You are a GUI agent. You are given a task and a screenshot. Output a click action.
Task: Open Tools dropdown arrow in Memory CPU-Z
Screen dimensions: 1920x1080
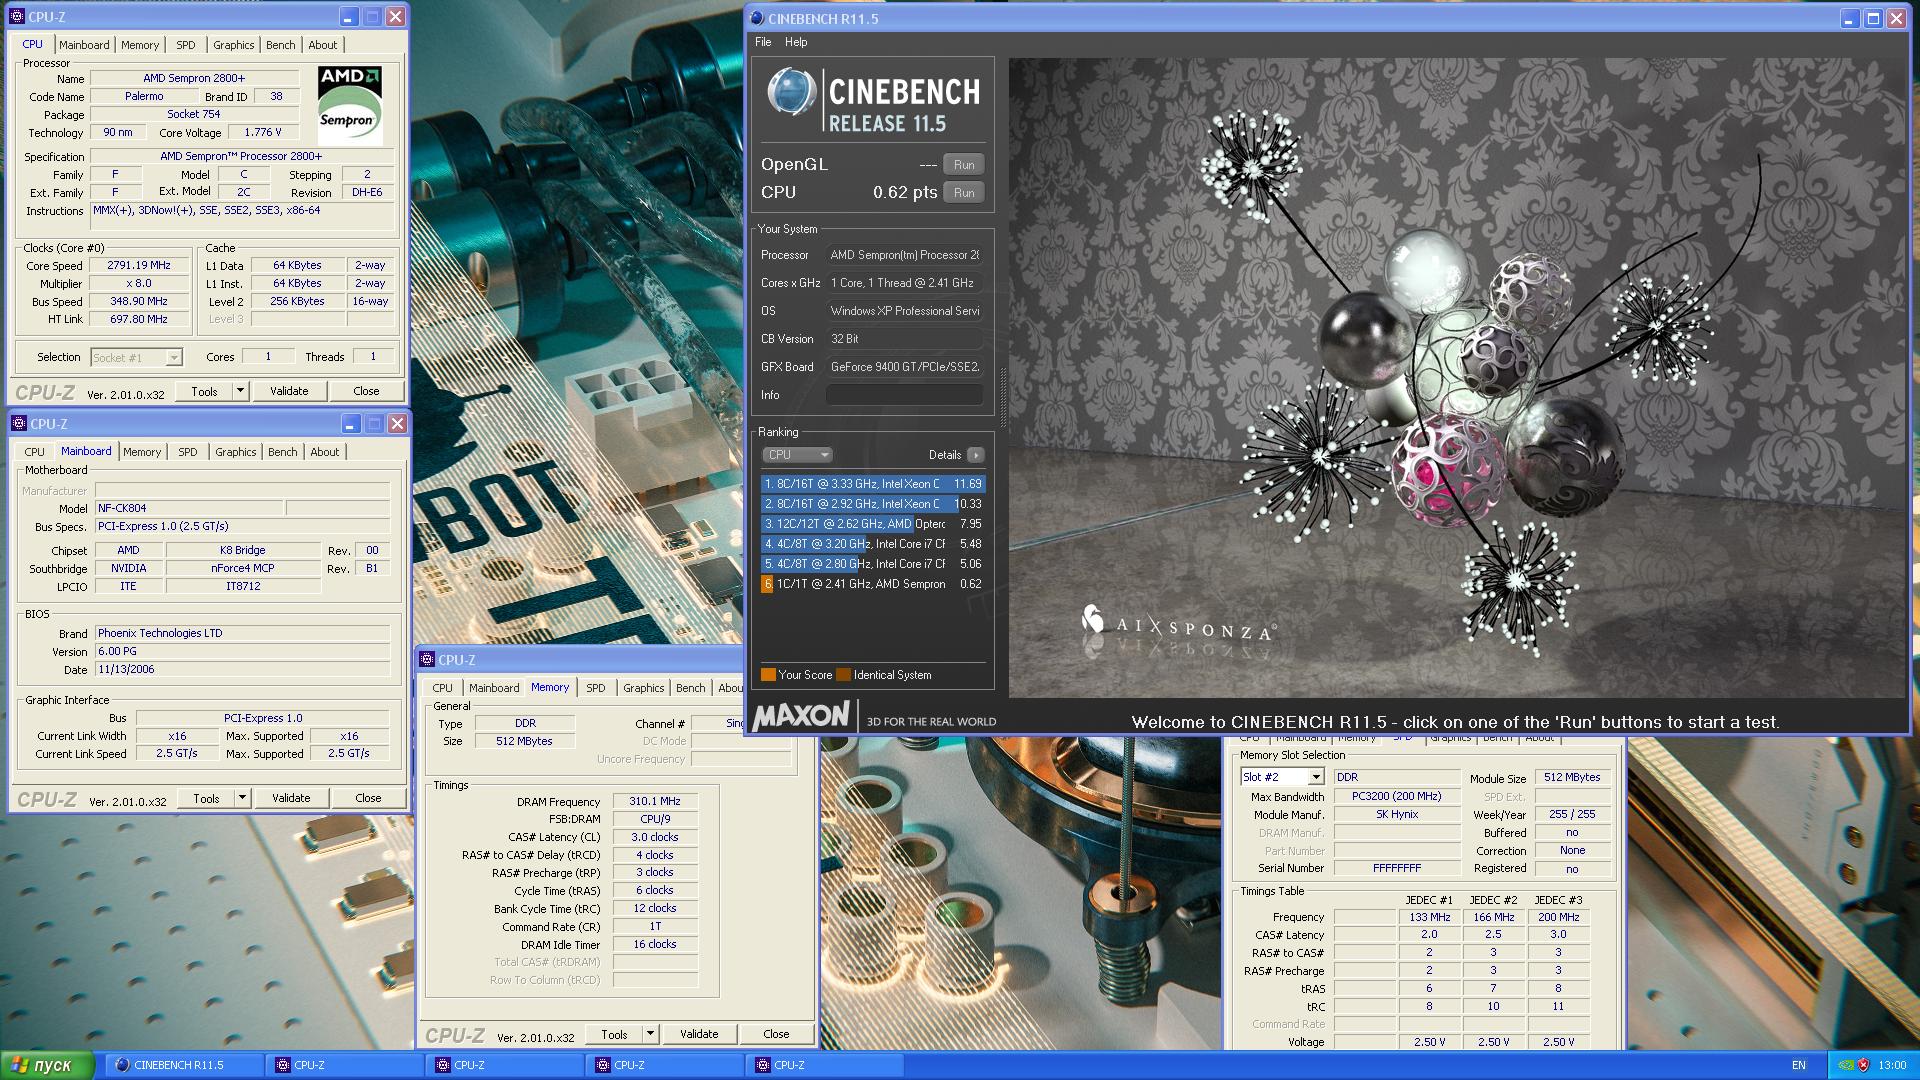(650, 1034)
